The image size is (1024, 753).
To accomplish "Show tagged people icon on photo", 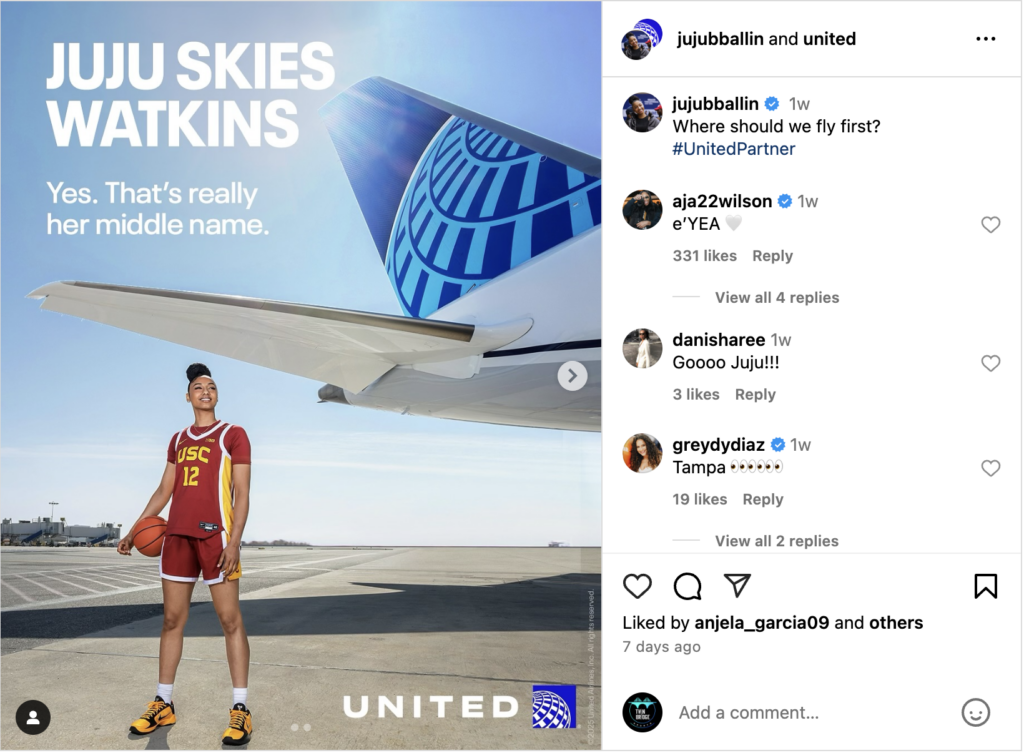I will click(x=33, y=718).
